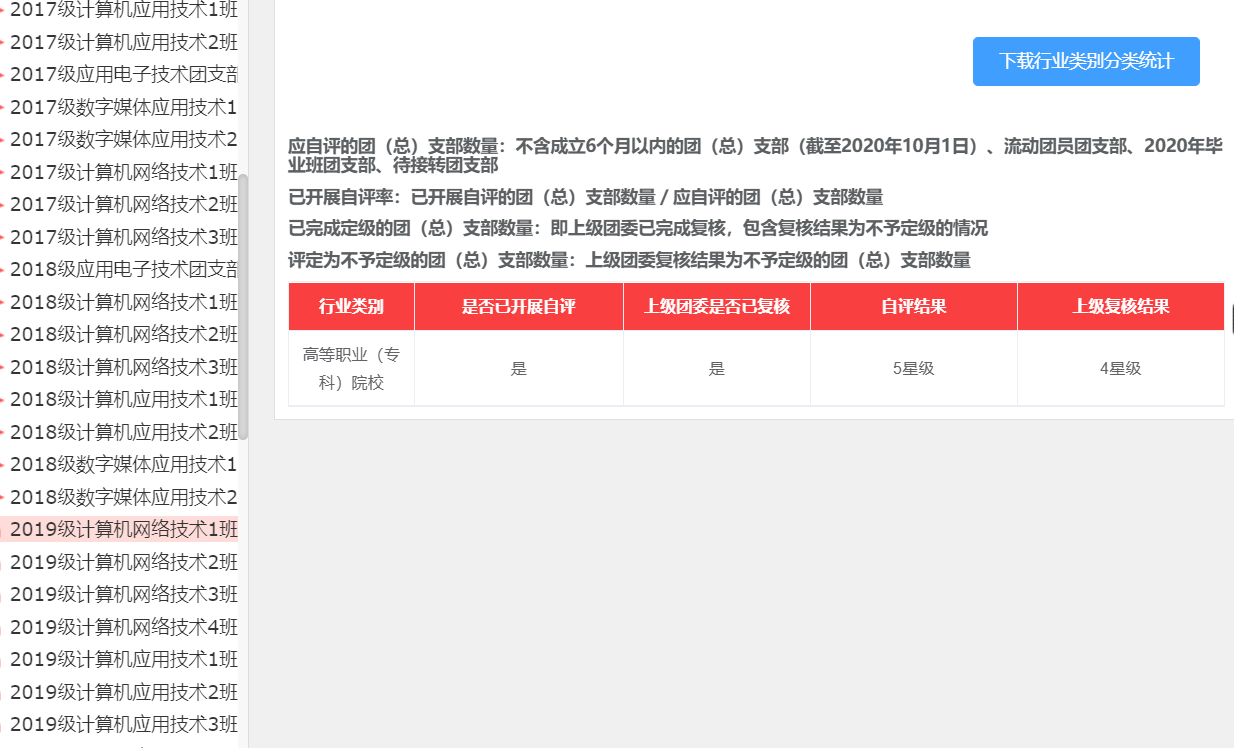
Task: Click the 4星级 review result cell
Action: point(1121,368)
